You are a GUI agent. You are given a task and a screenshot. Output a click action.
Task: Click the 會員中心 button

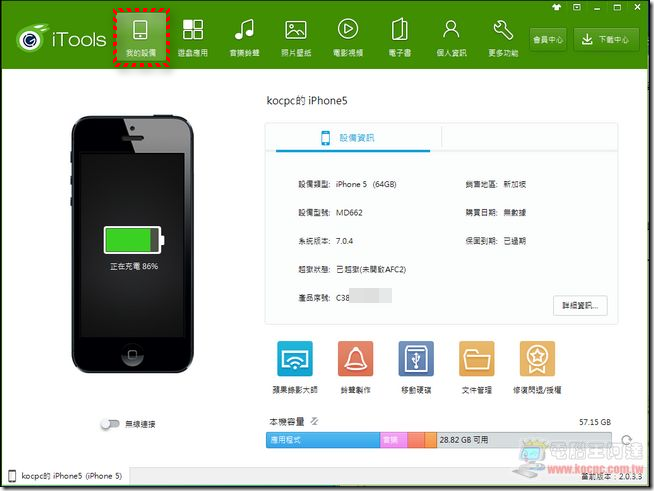pos(548,40)
